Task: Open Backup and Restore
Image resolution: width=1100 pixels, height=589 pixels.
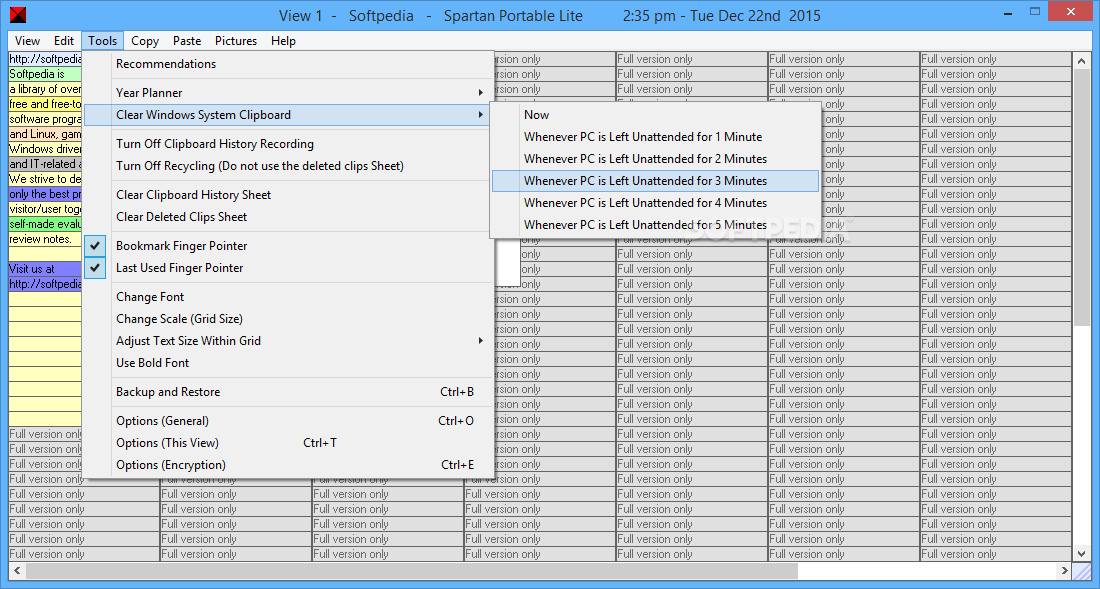Action: [x=288, y=392]
